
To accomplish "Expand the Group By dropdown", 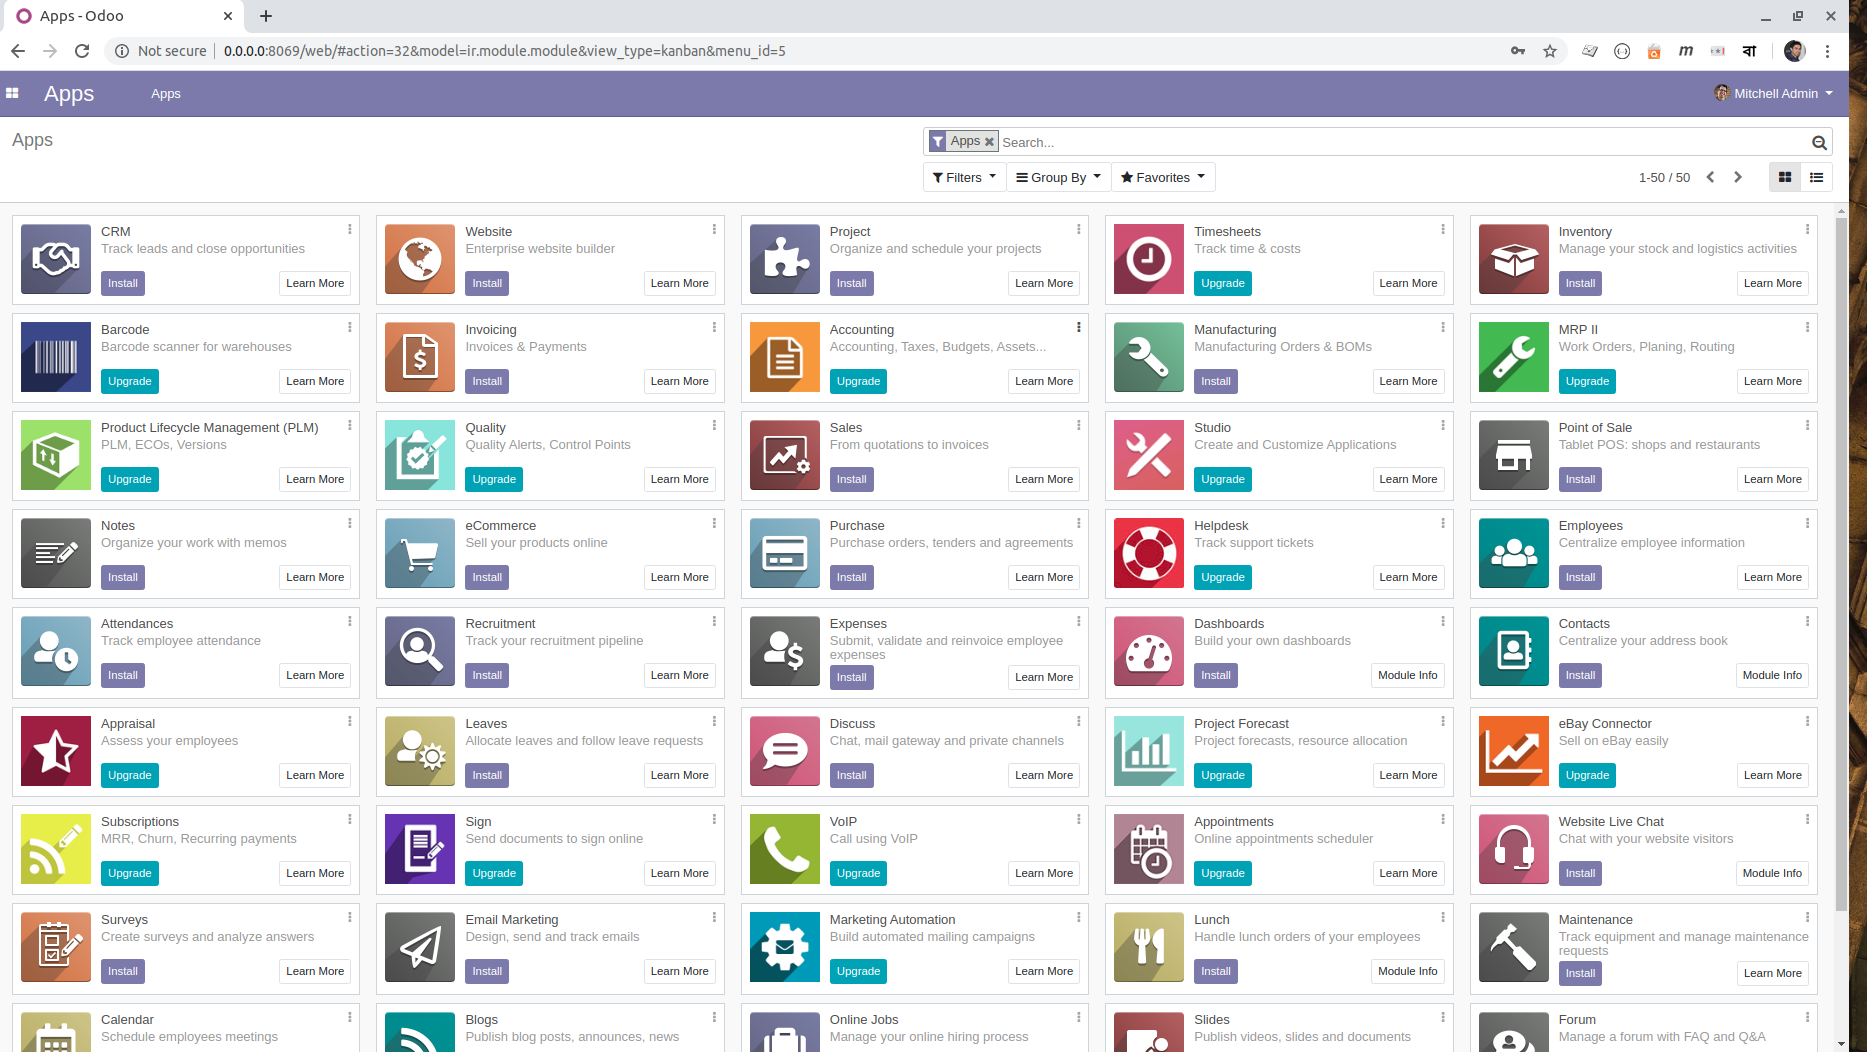I will coord(1058,177).
